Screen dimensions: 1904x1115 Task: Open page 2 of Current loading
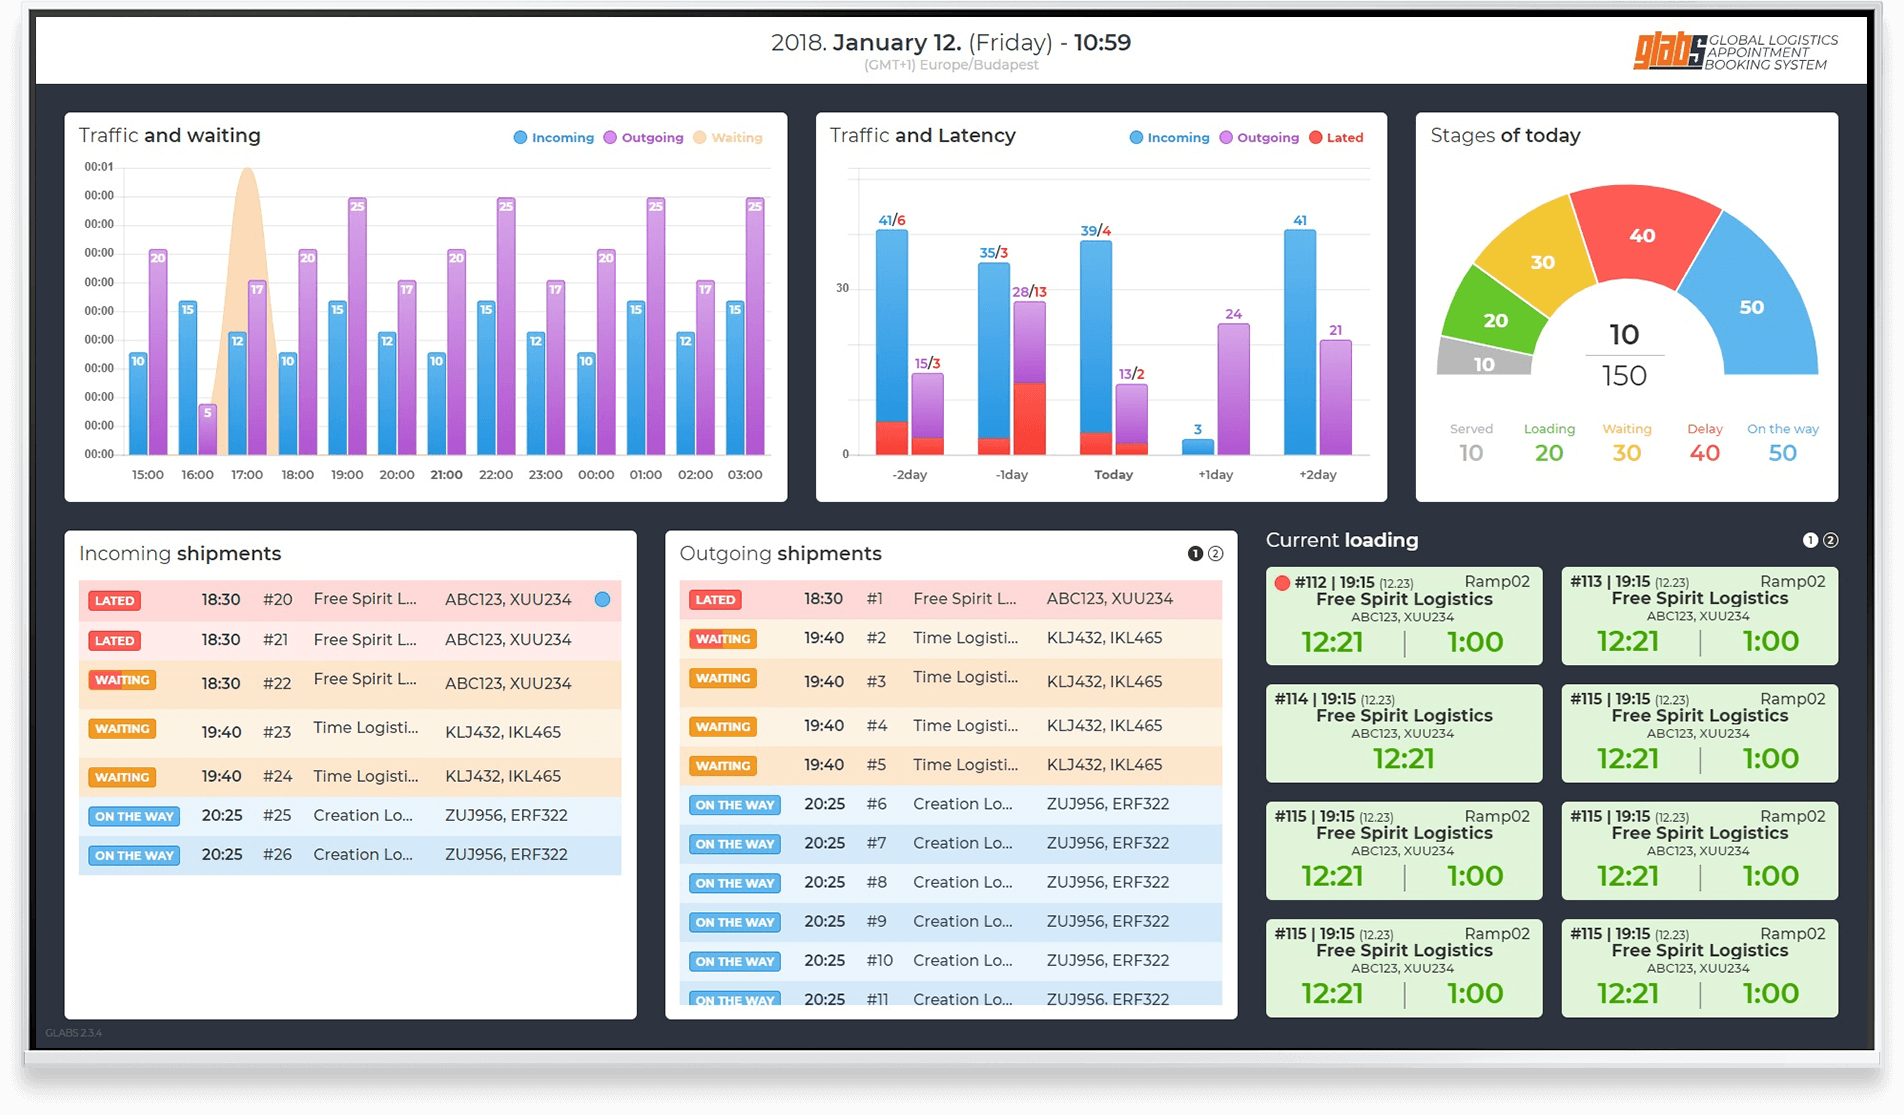[x=1831, y=540]
